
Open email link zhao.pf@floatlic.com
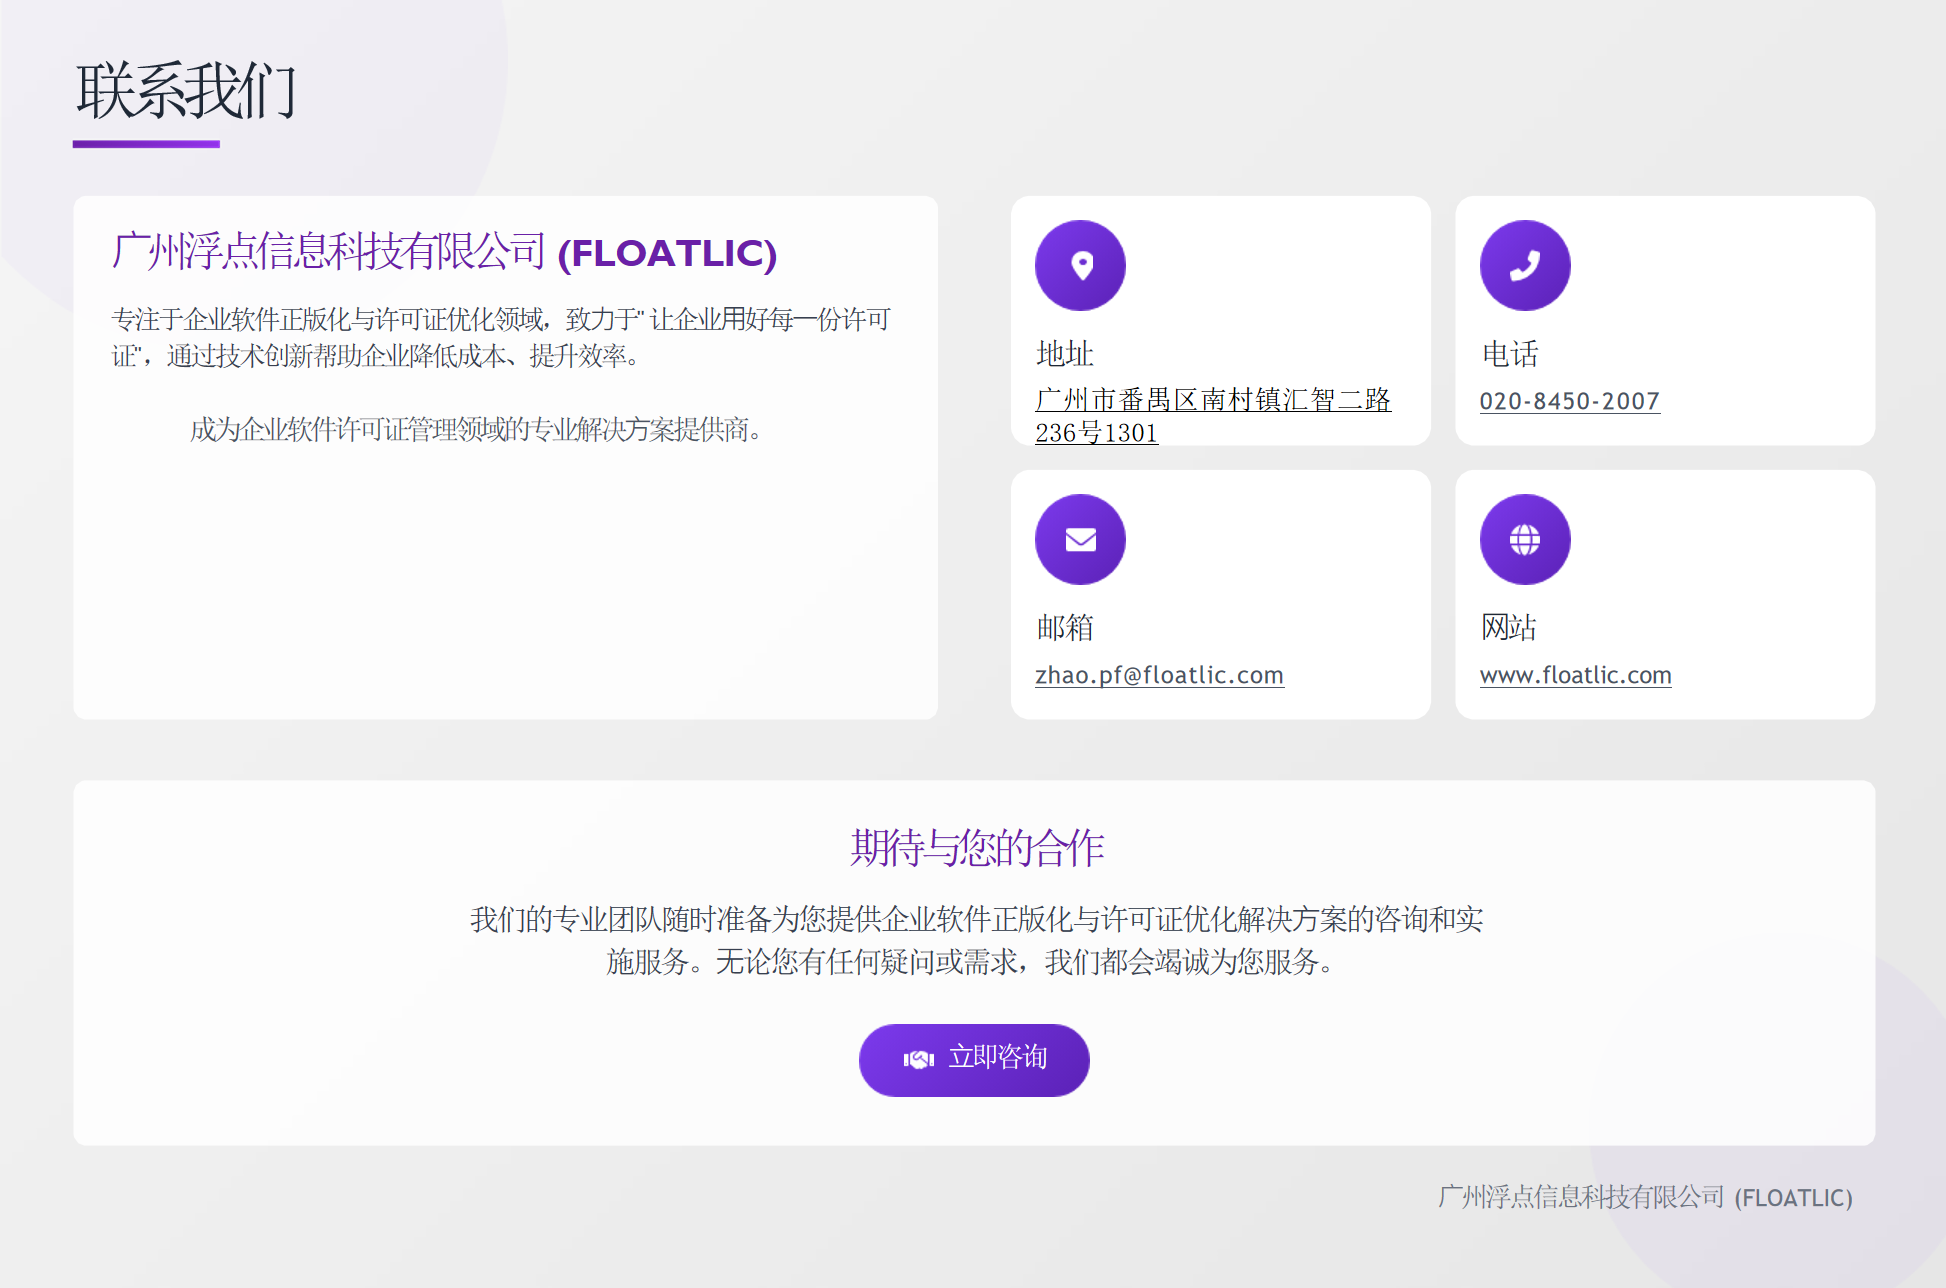(x=1159, y=675)
